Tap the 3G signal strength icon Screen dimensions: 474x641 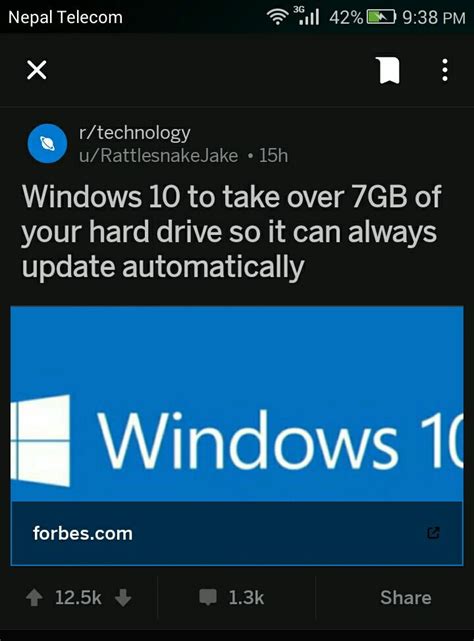coord(306,16)
